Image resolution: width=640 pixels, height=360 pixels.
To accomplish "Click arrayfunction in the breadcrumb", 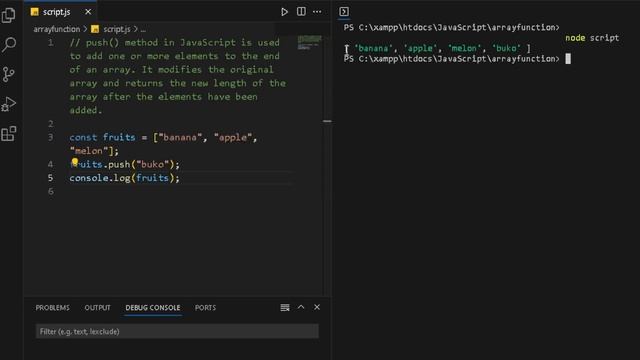I will tap(57, 29).
